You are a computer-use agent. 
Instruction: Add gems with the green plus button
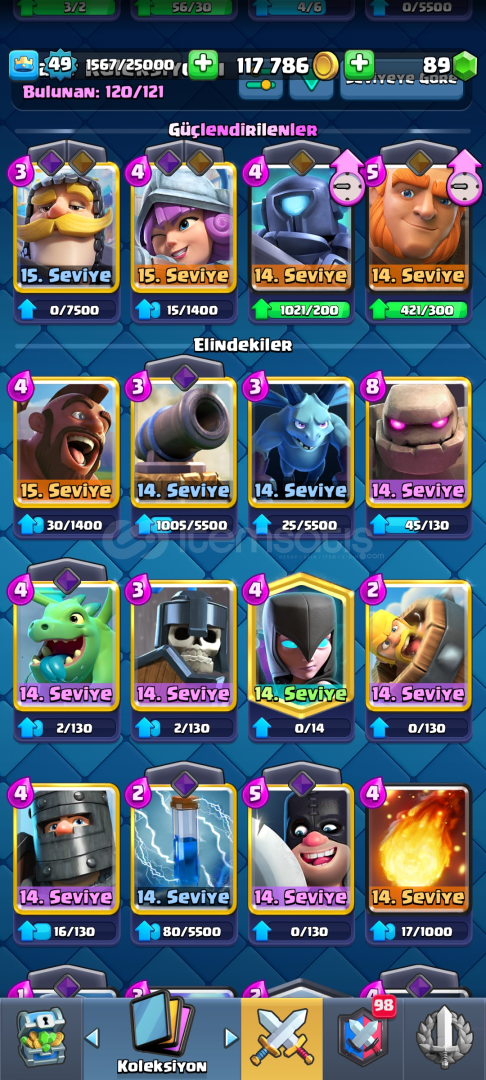[359, 65]
